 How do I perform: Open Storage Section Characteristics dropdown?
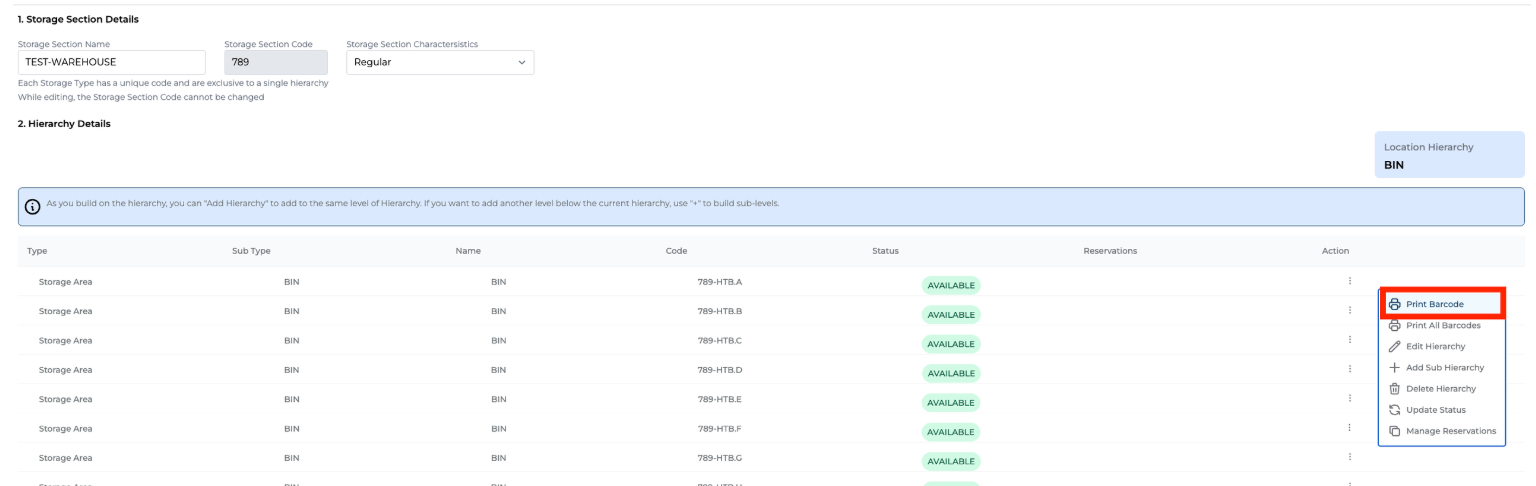(x=440, y=62)
